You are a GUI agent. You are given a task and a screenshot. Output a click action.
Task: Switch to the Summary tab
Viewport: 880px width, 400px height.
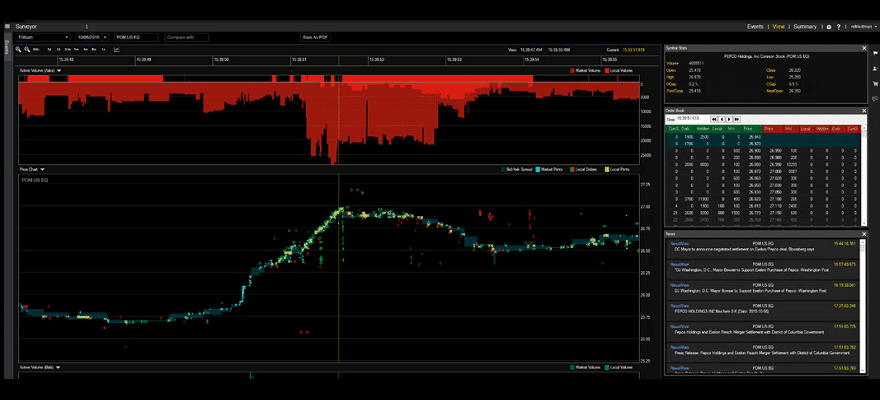pos(805,26)
